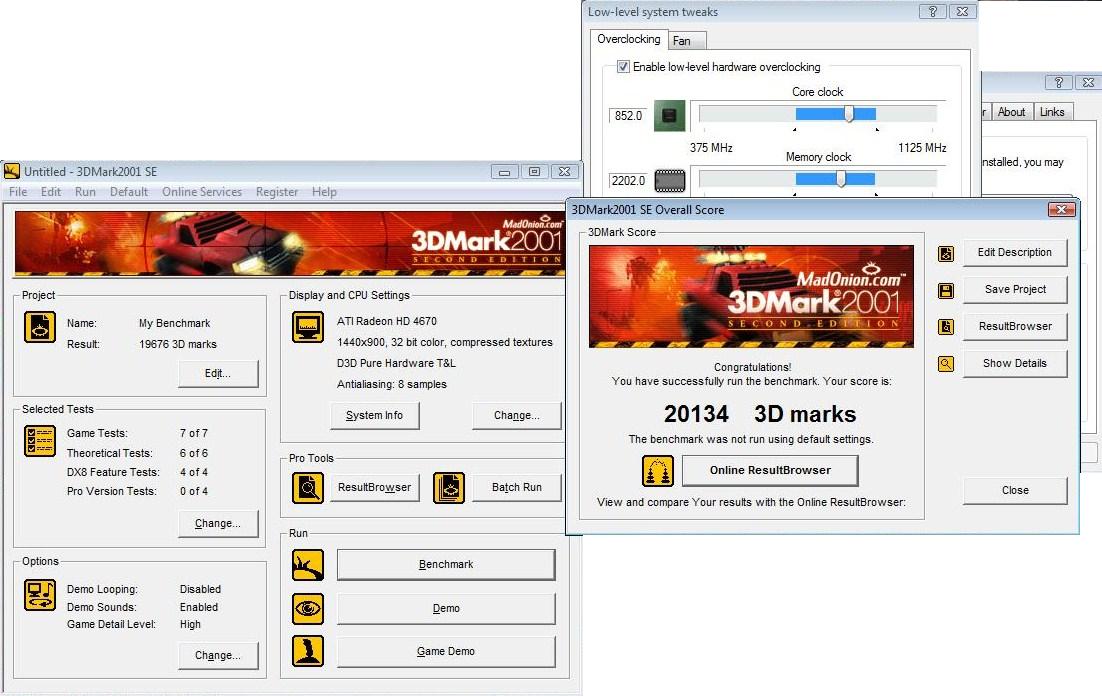
Task: Click the Demo eye icon
Action: coord(307,608)
